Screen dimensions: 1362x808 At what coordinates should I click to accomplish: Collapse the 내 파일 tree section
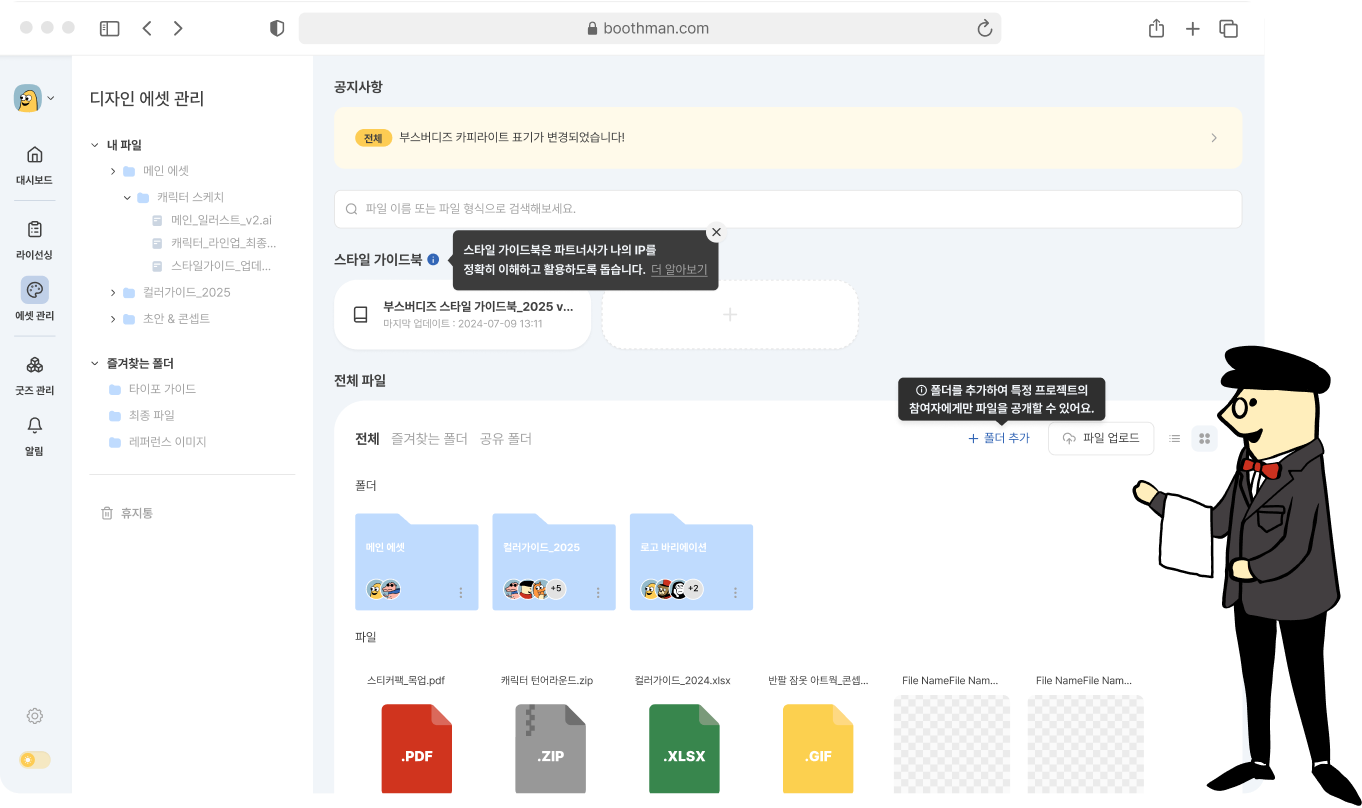pyautogui.click(x=95, y=145)
